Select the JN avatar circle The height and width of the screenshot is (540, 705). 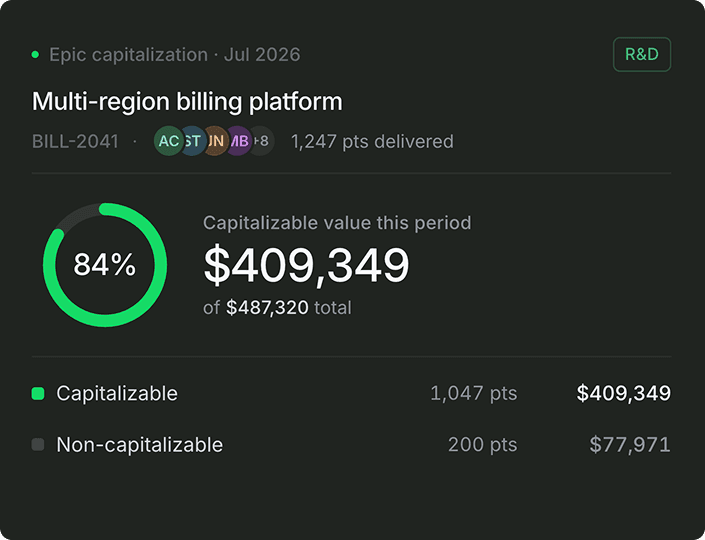point(218,141)
